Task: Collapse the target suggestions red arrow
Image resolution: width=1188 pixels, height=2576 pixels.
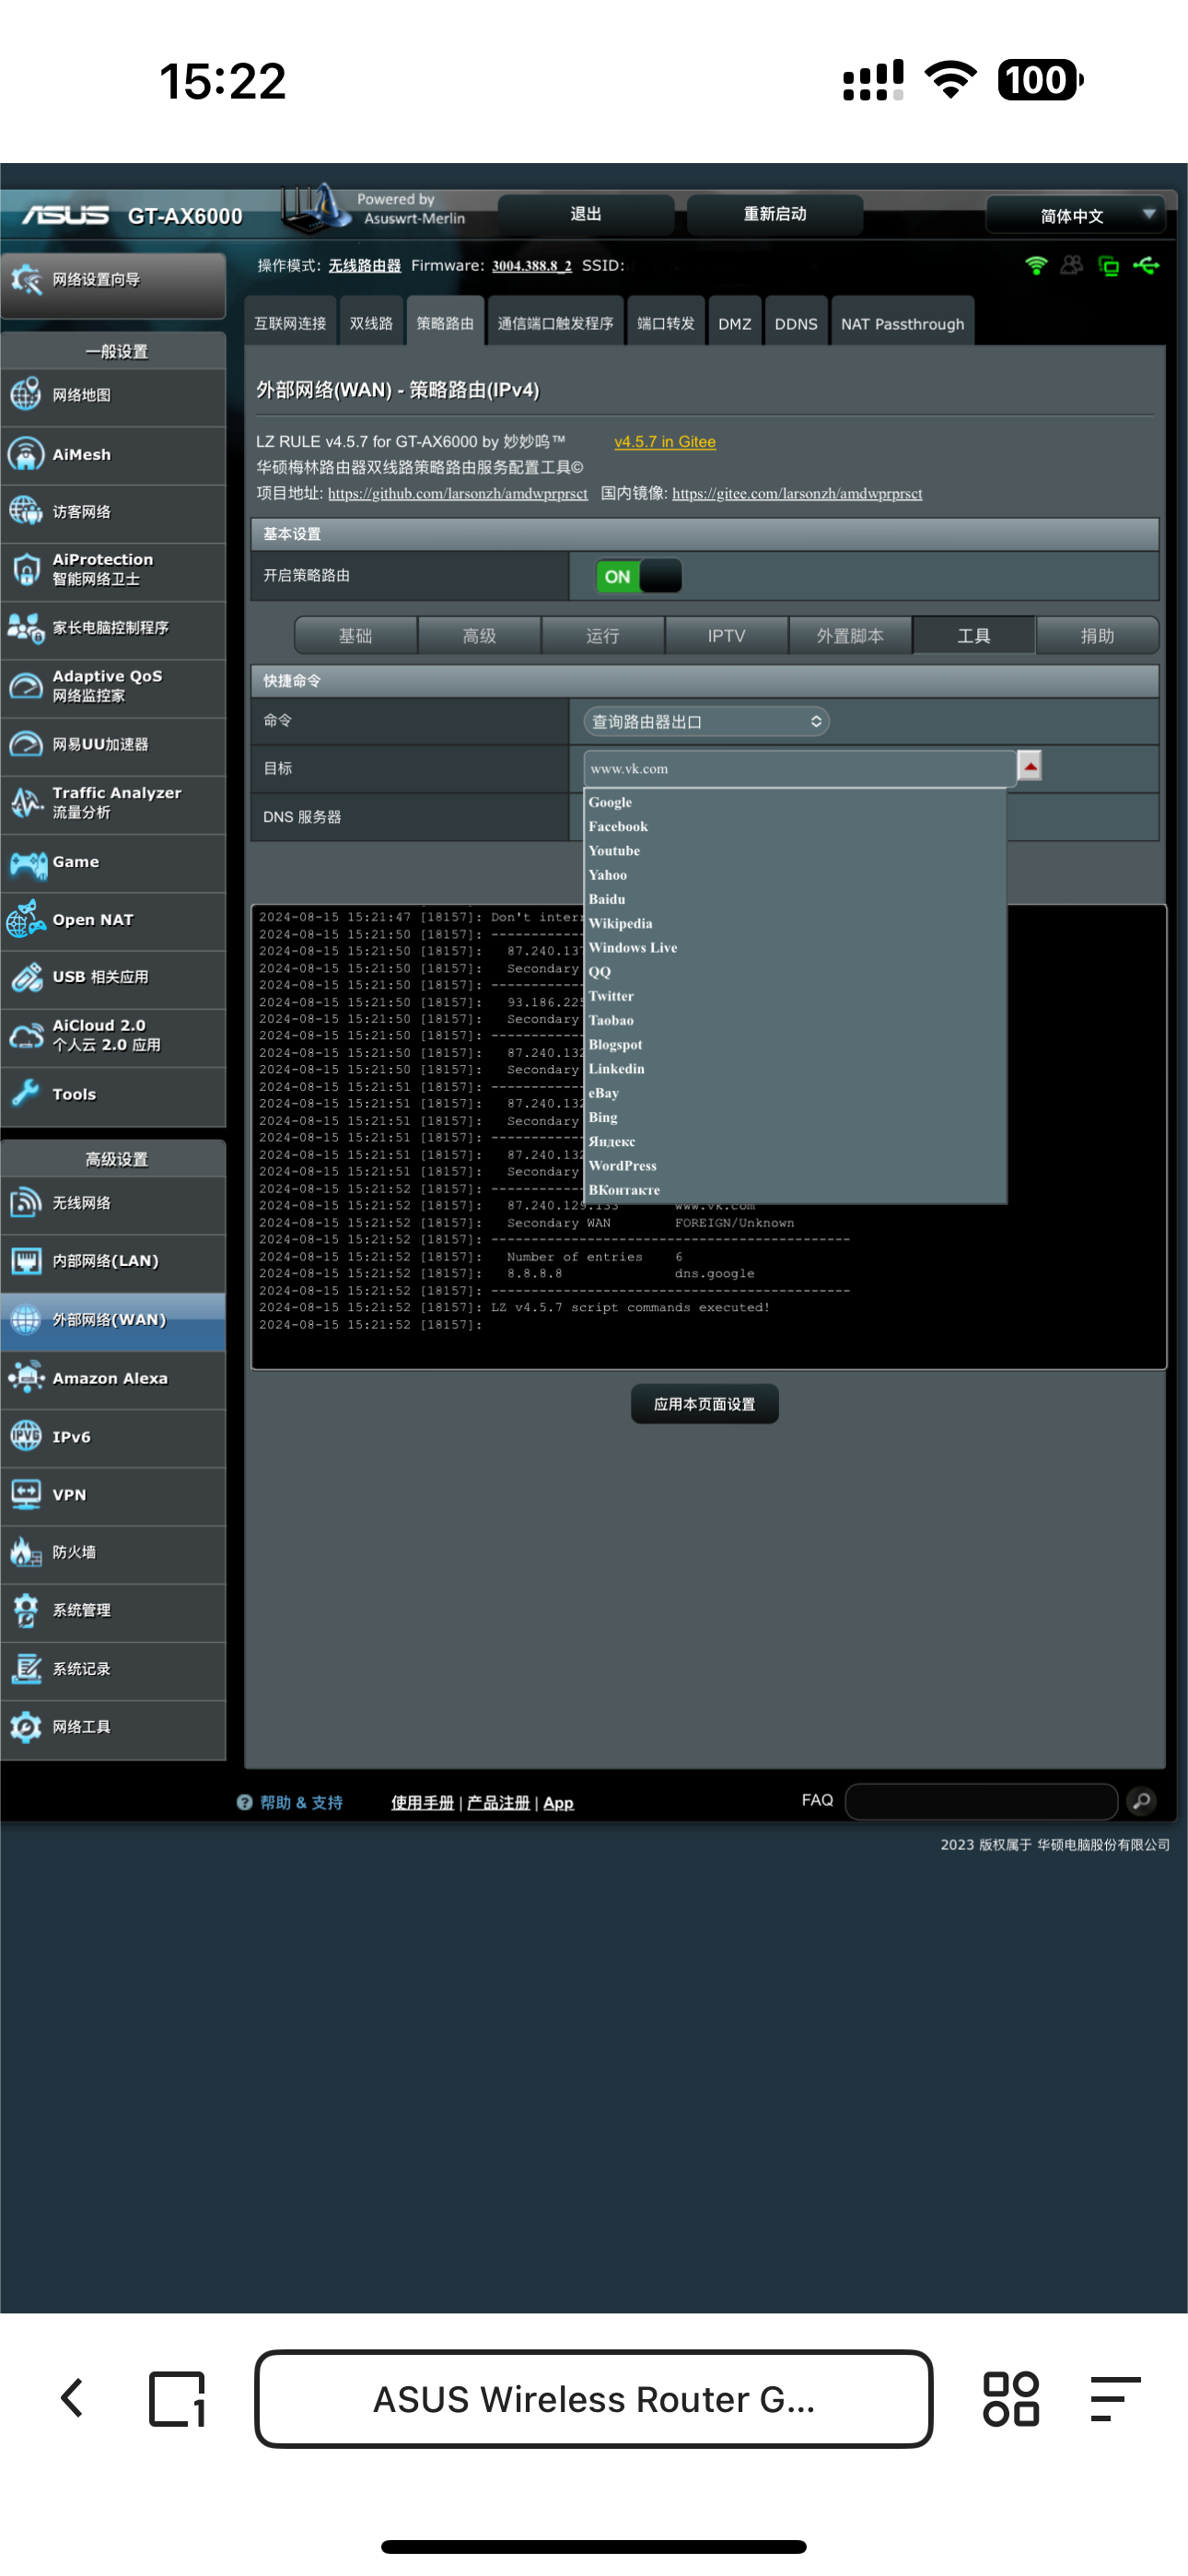Action: 1029,766
